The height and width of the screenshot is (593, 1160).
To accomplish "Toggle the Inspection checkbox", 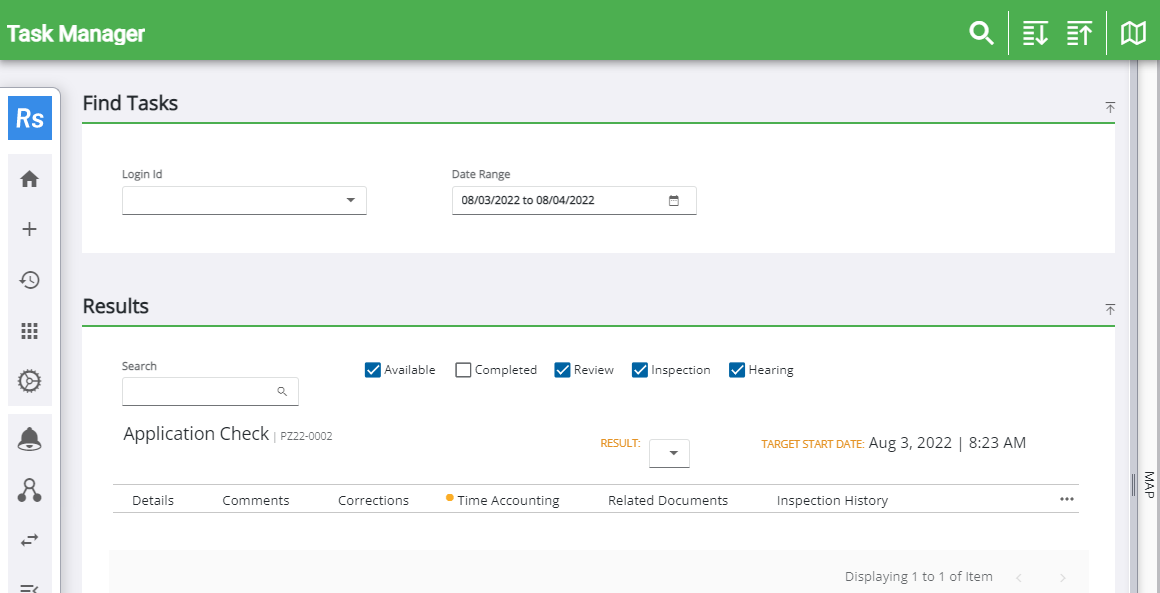I will pyautogui.click(x=640, y=370).
